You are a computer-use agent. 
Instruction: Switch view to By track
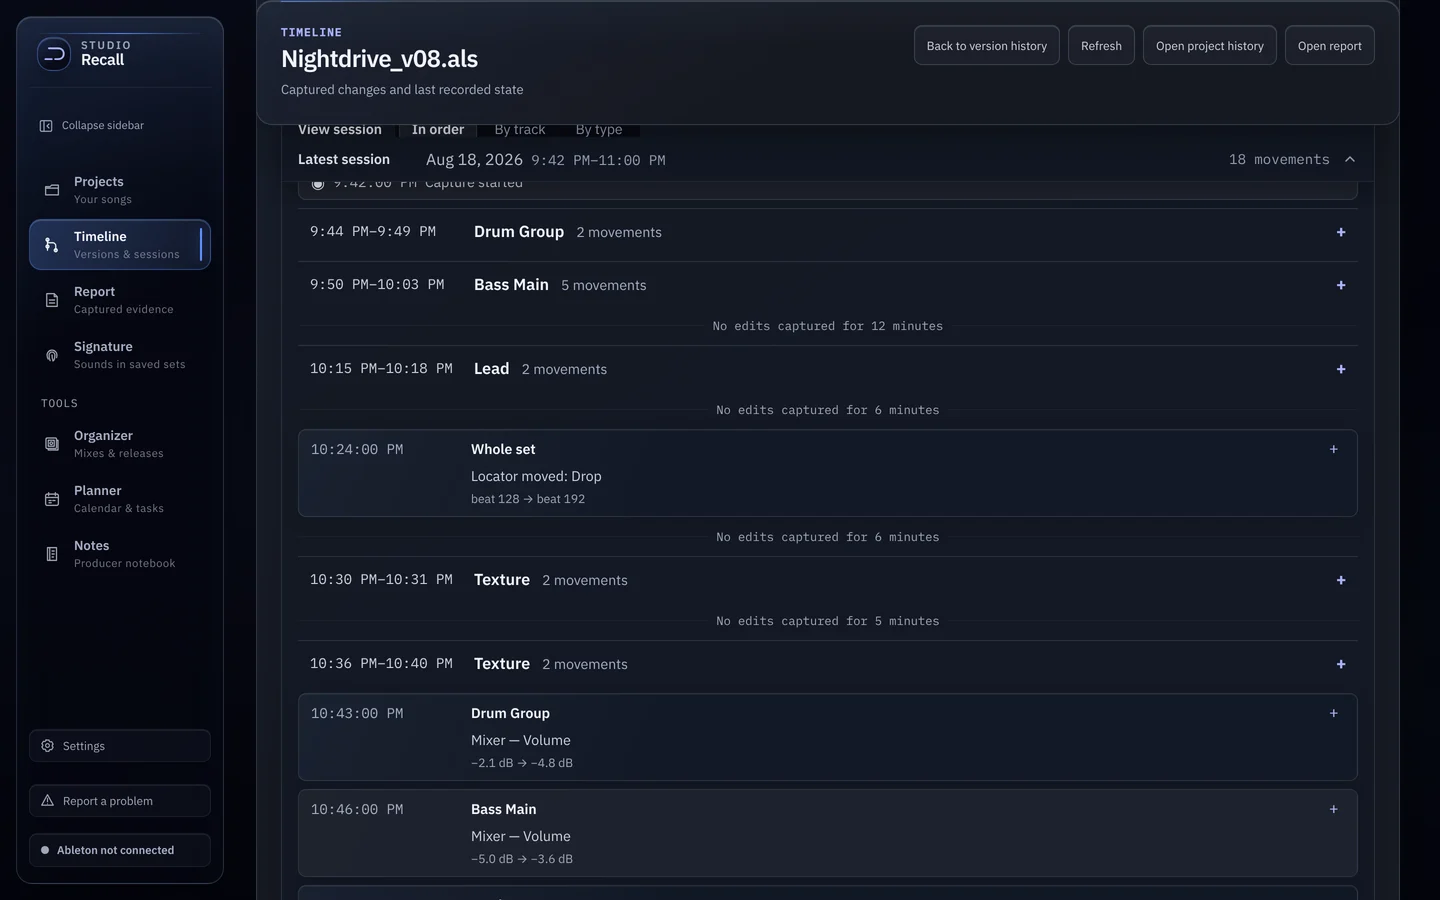coord(520,130)
